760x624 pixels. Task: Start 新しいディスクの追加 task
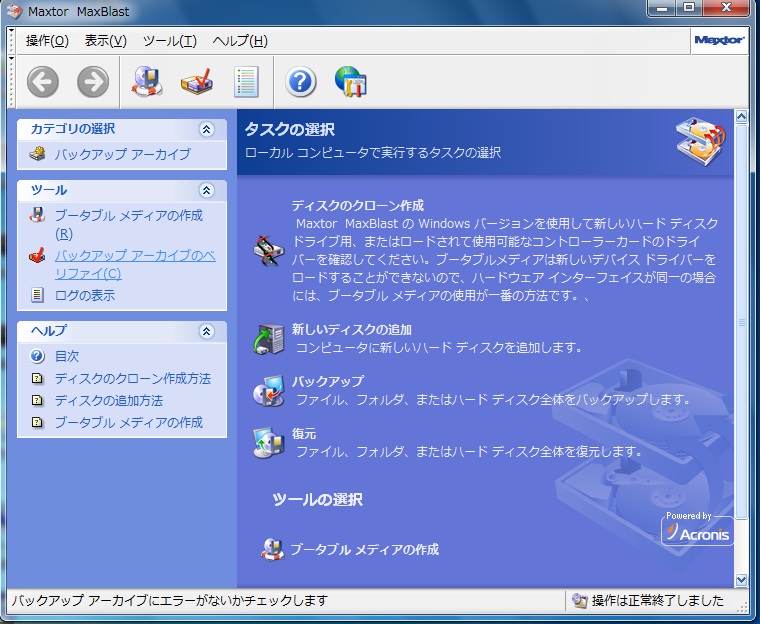(352, 330)
